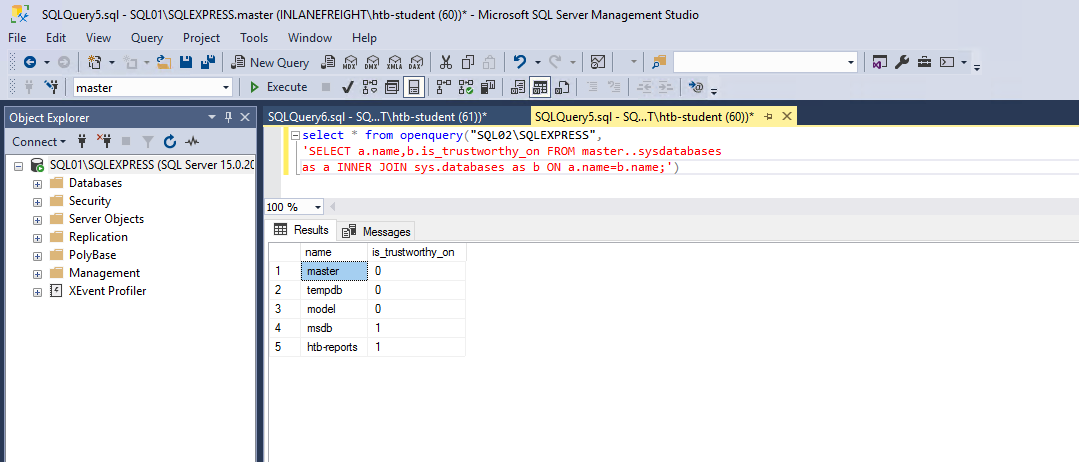The image size is (1079, 462).
Task: Open the Query menu
Action: click(147, 37)
